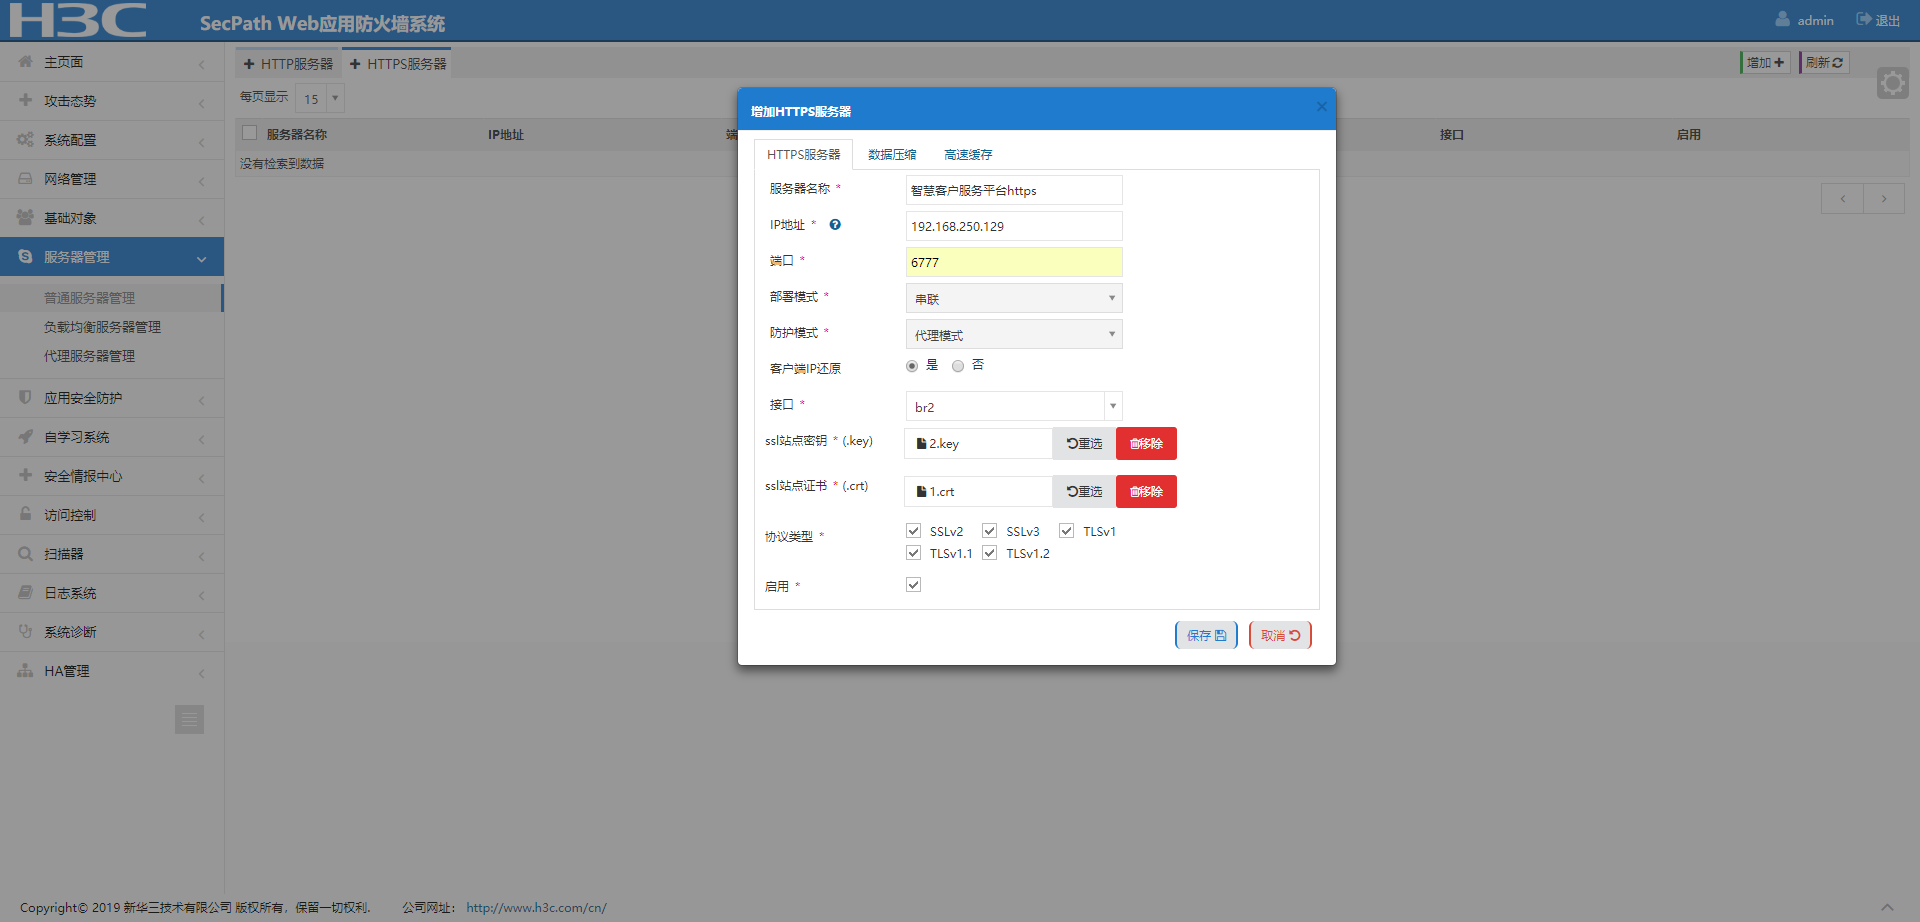Viewport: 1920px width, 922px height.
Task: Open the 每页显示 page size dropdown
Action: point(320,98)
